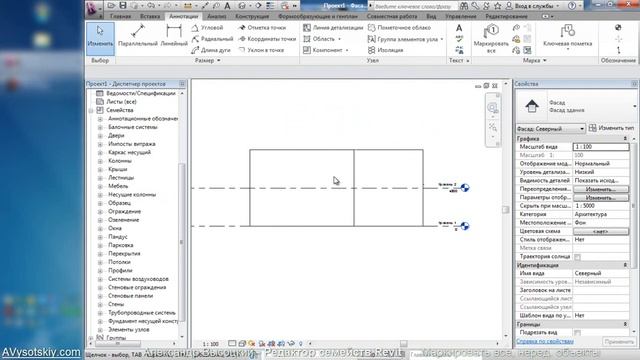Open the Справка по свойствам link
640x360 pixels.
[545, 341]
